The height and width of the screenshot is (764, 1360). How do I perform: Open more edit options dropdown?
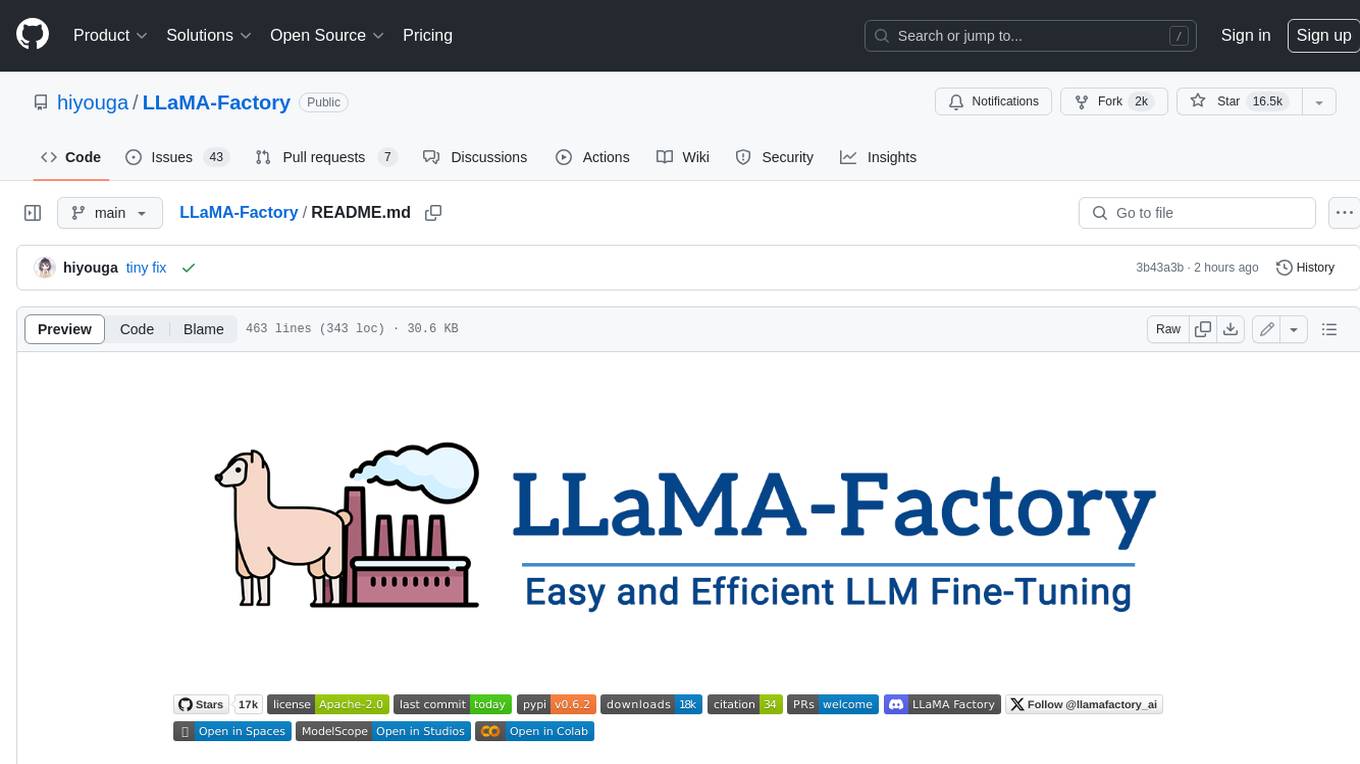[1294, 329]
